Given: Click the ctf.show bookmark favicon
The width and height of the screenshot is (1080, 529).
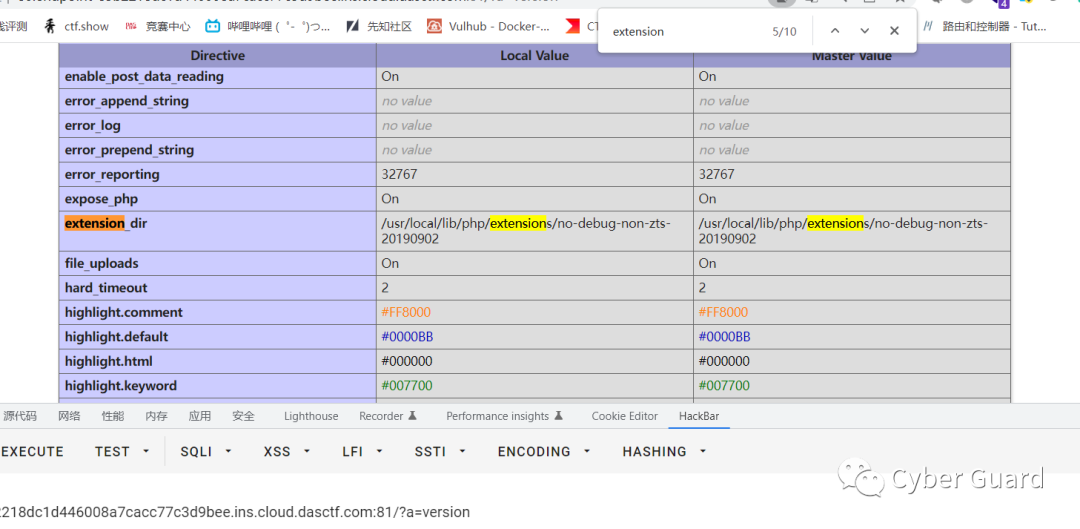Looking at the screenshot, I should pyautogui.click(x=50, y=27).
